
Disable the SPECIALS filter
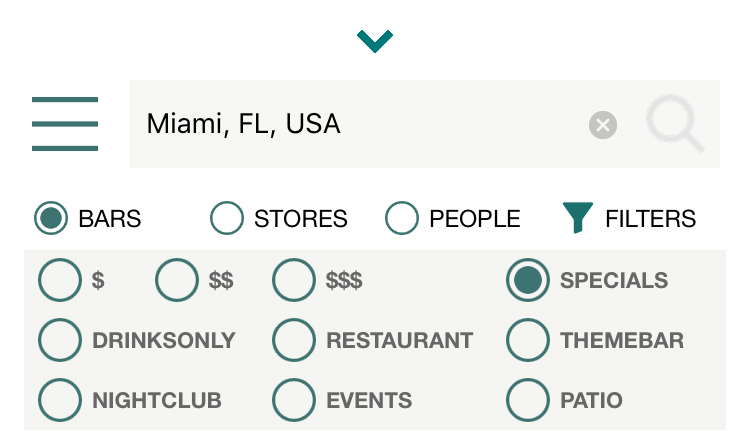pyautogui.click(x=528, y=280)
